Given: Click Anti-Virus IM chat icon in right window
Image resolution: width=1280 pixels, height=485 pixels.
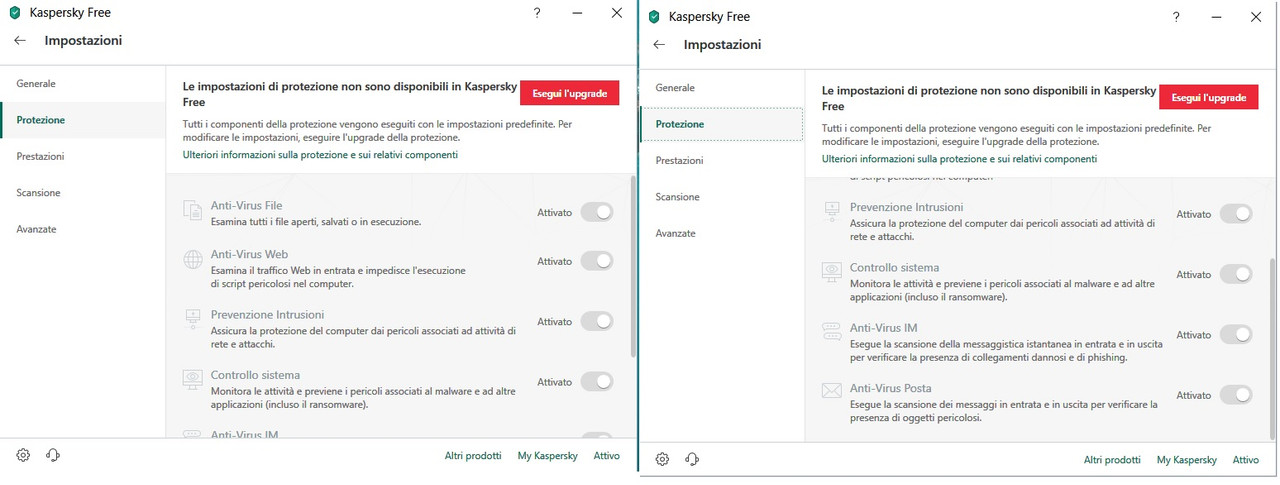Looking at the screenshot, I should pyautogui.click(x=831, y=332).
